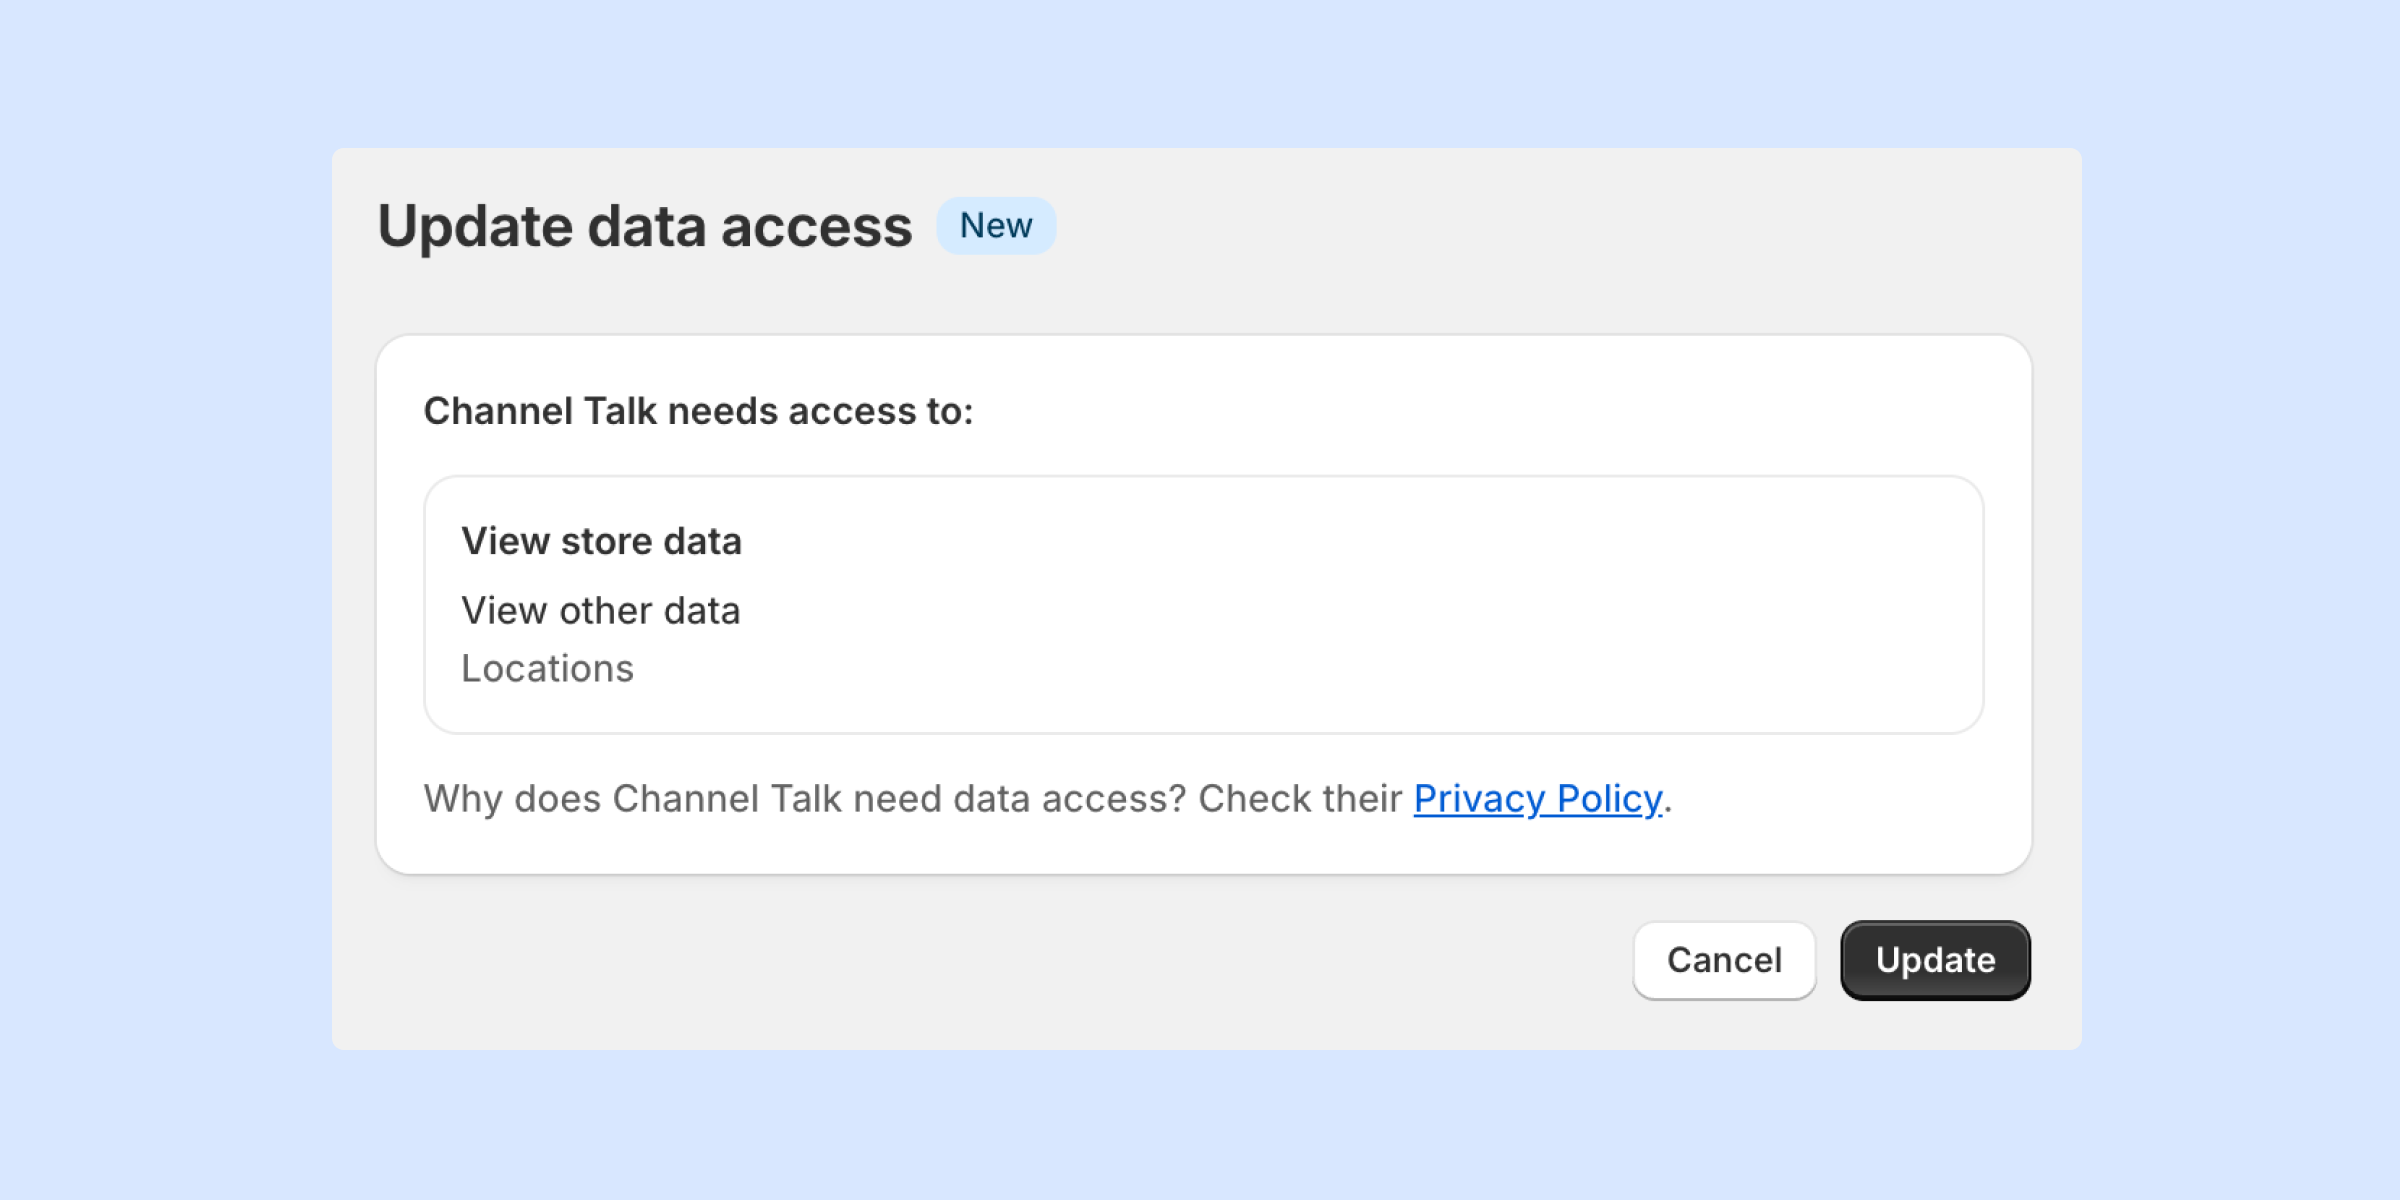The width and height of the screenshot is (2400, 1200).
Task: Click the words Check their before link
Action: coord(1300,799)
